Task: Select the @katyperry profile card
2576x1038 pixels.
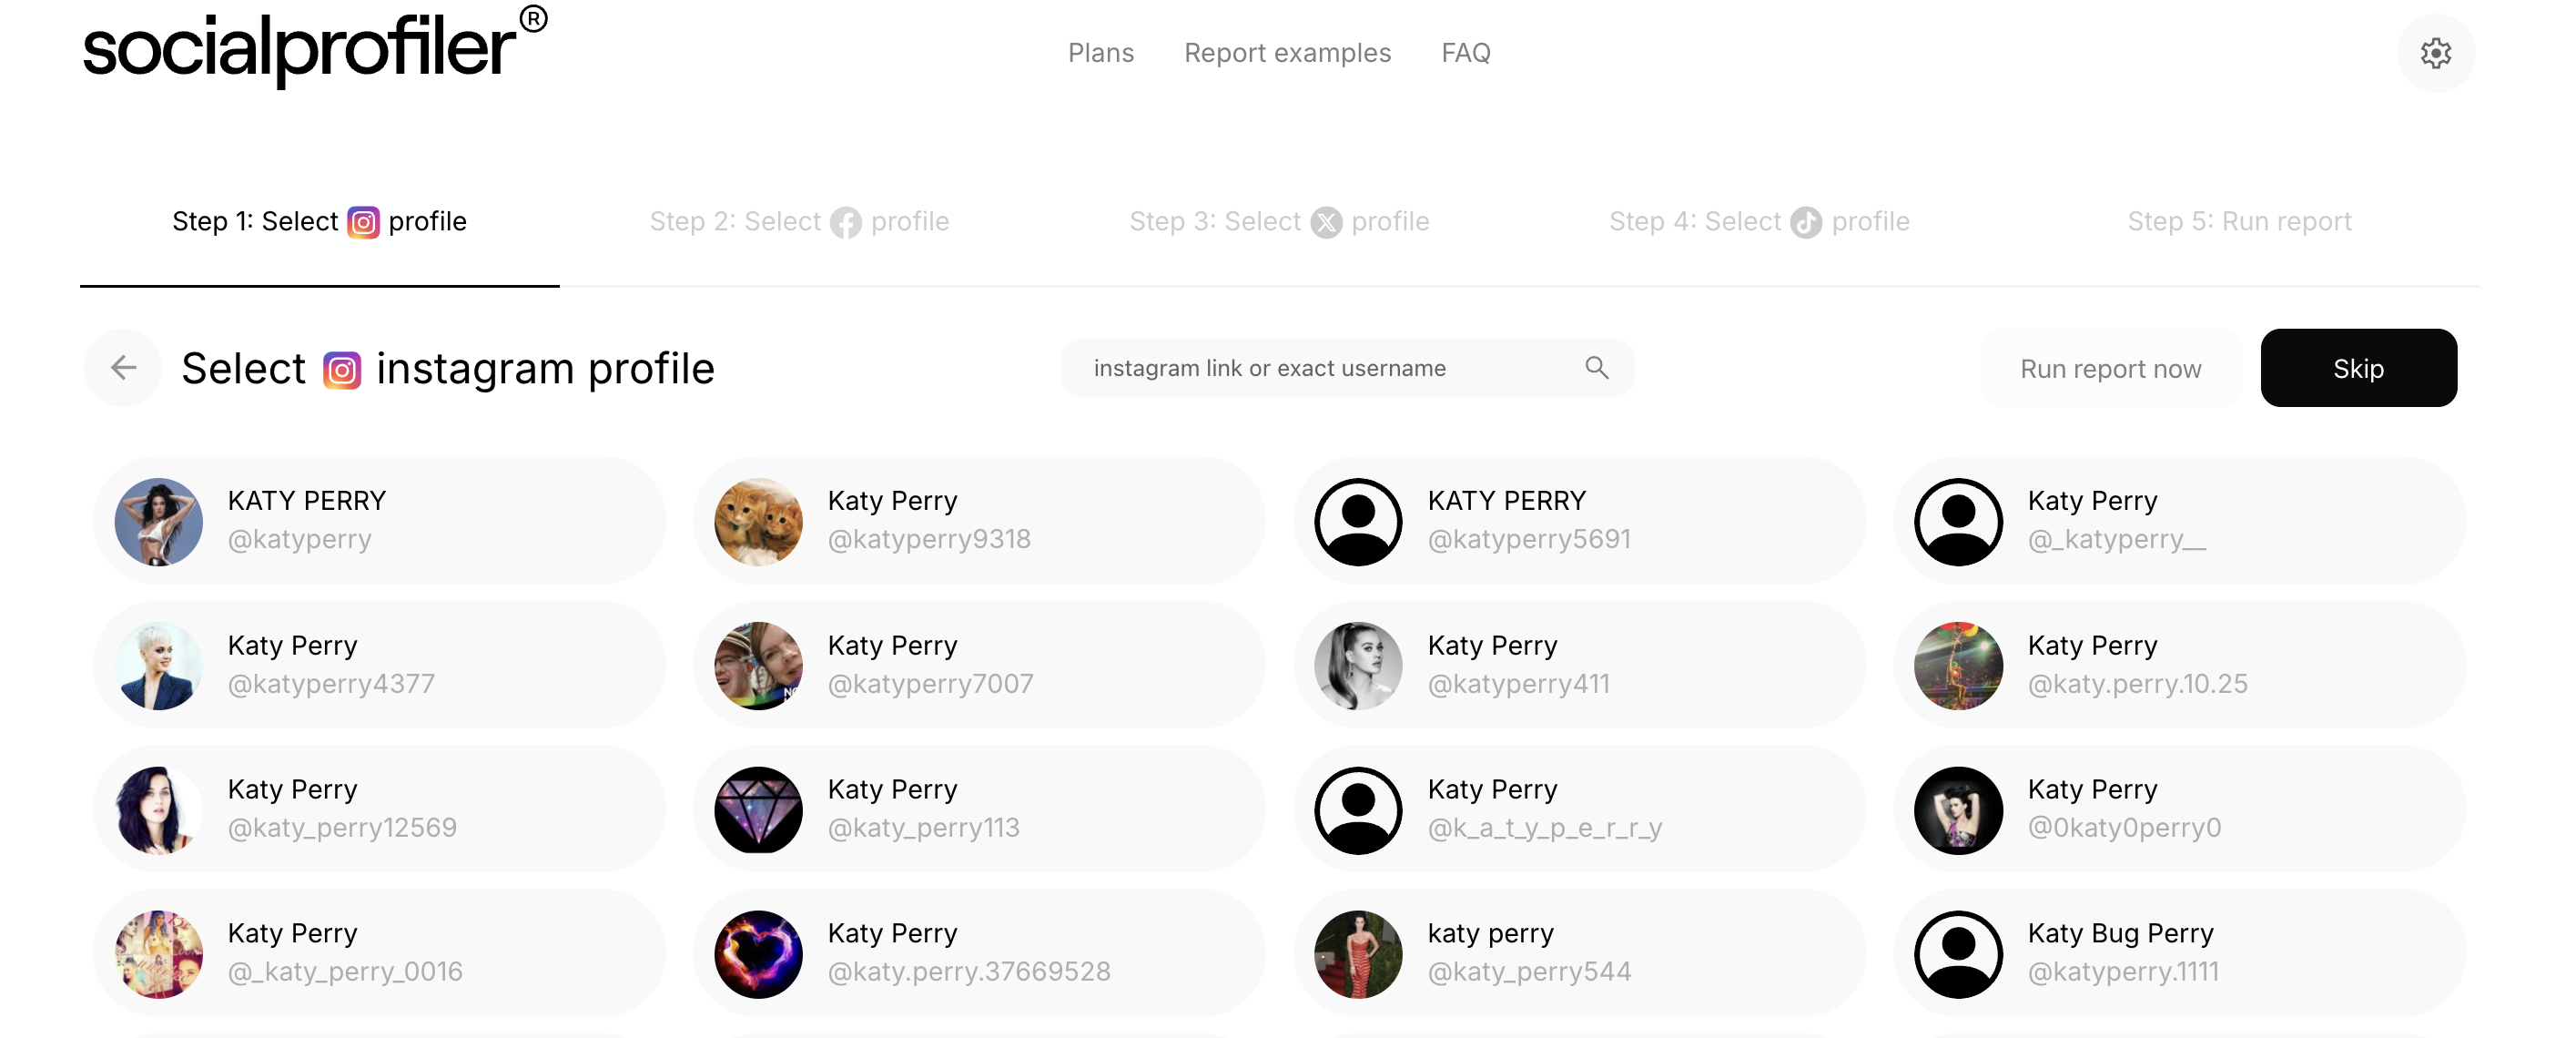Action: click(x=380, y=521)
